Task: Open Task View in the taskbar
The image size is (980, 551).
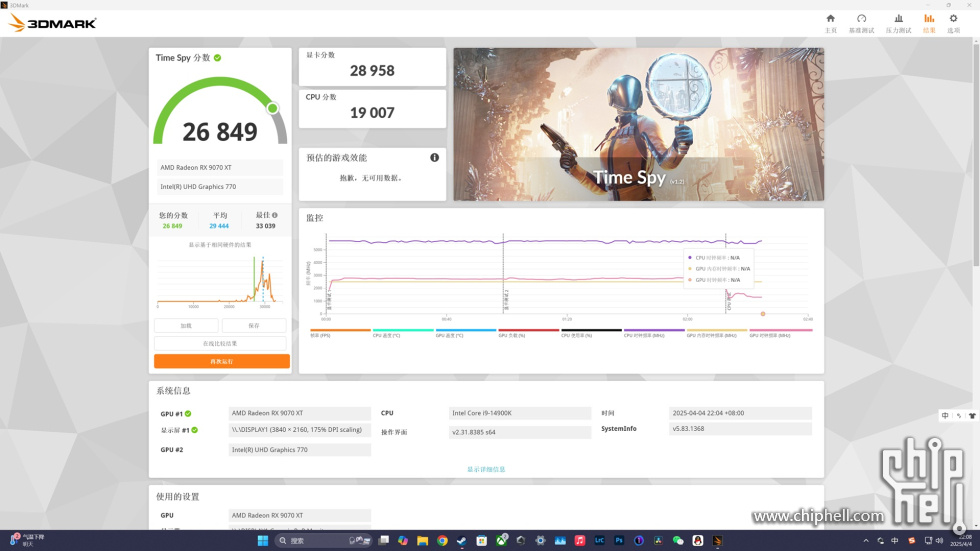Action: point(384,540)
